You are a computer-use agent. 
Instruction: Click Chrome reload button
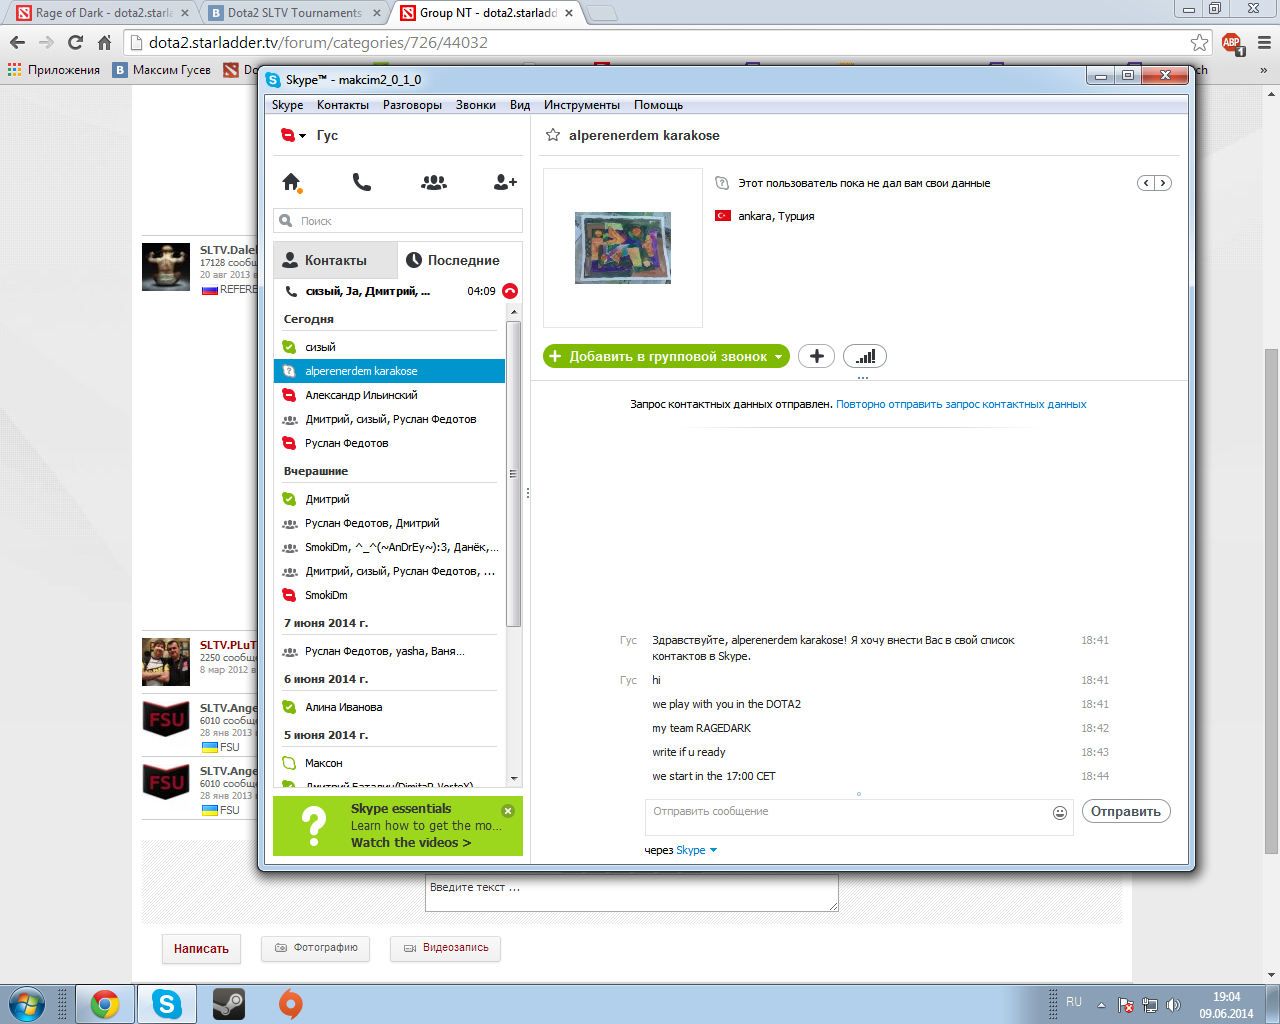pyautogui.click(x=75, y=42)
